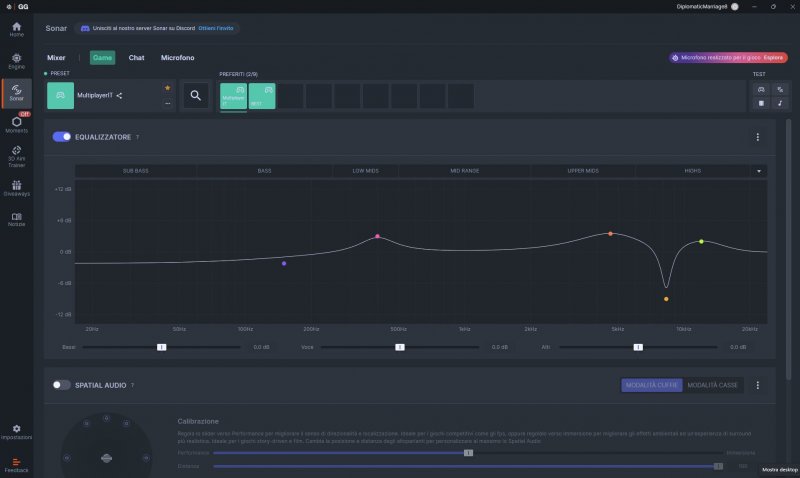Star the current preset as favorite
The image size is (800, 478).
[x=167, y=88]
